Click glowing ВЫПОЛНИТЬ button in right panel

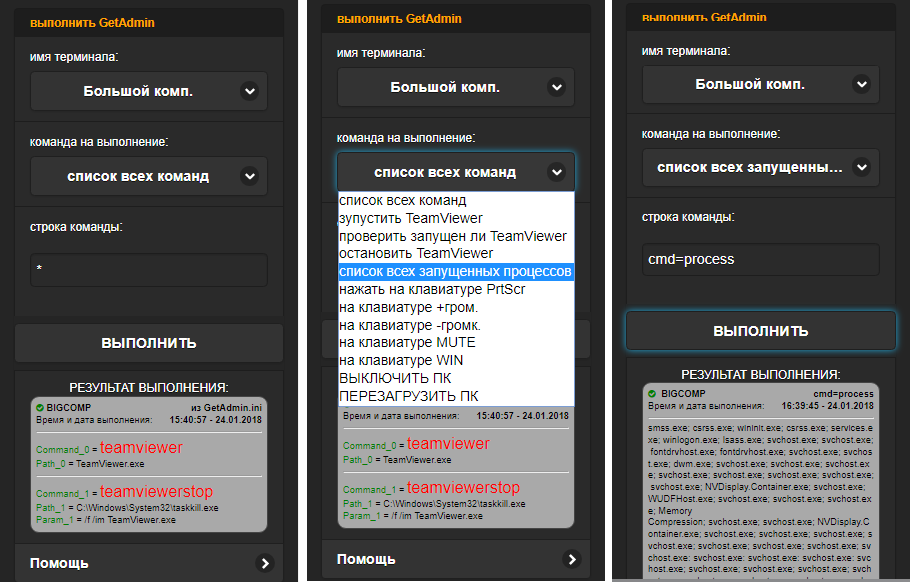(x=761, y=331)
